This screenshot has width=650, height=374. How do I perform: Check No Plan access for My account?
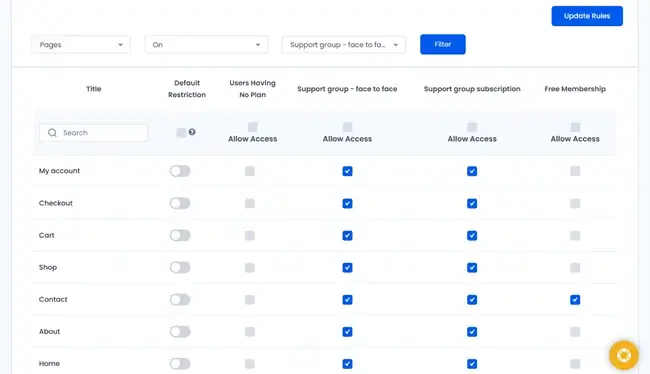coord(250,171)
